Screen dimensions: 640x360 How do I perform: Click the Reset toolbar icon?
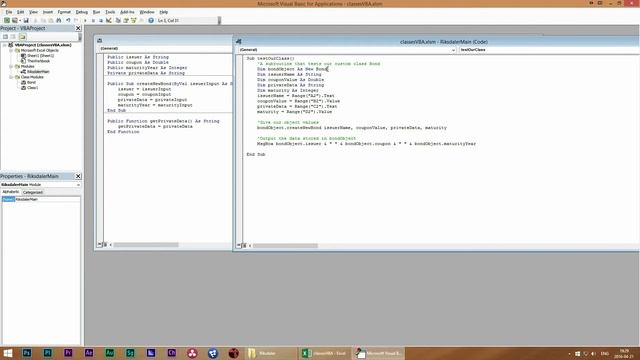pos(101,20)
